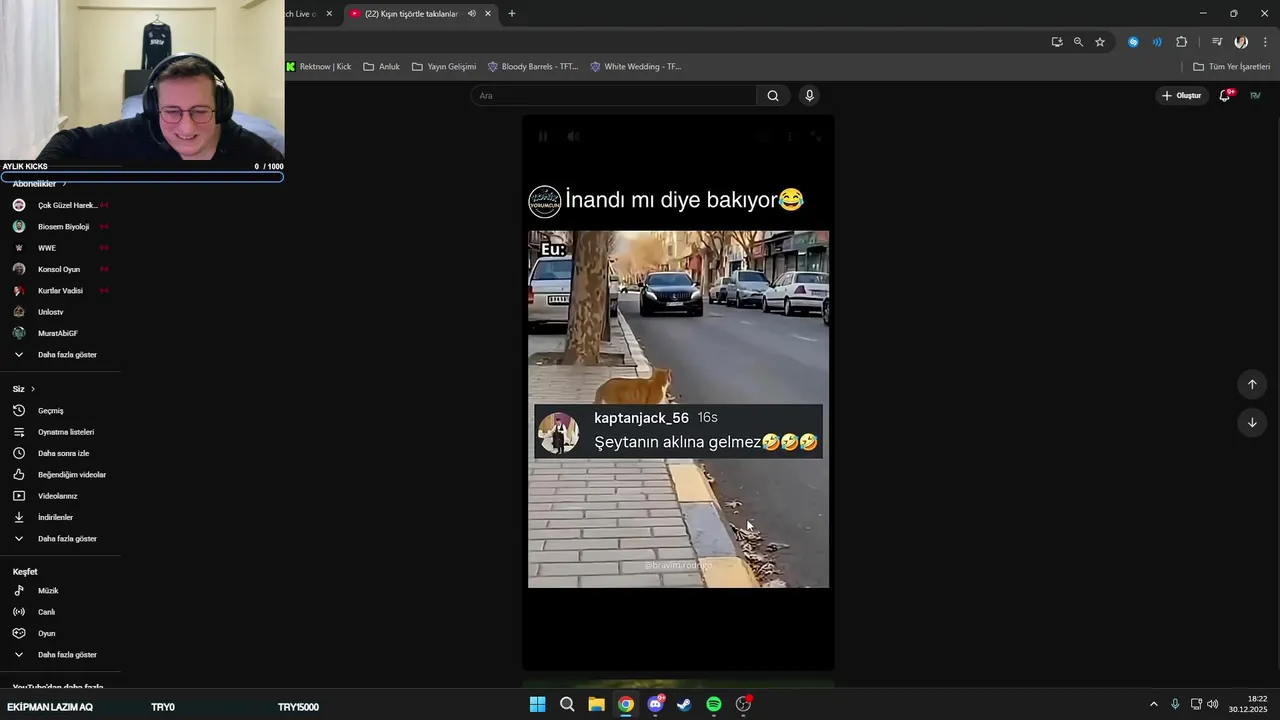Open Chrome media controls
This screenshot has width=1280, height=720.
click(x=1217, y=42)
